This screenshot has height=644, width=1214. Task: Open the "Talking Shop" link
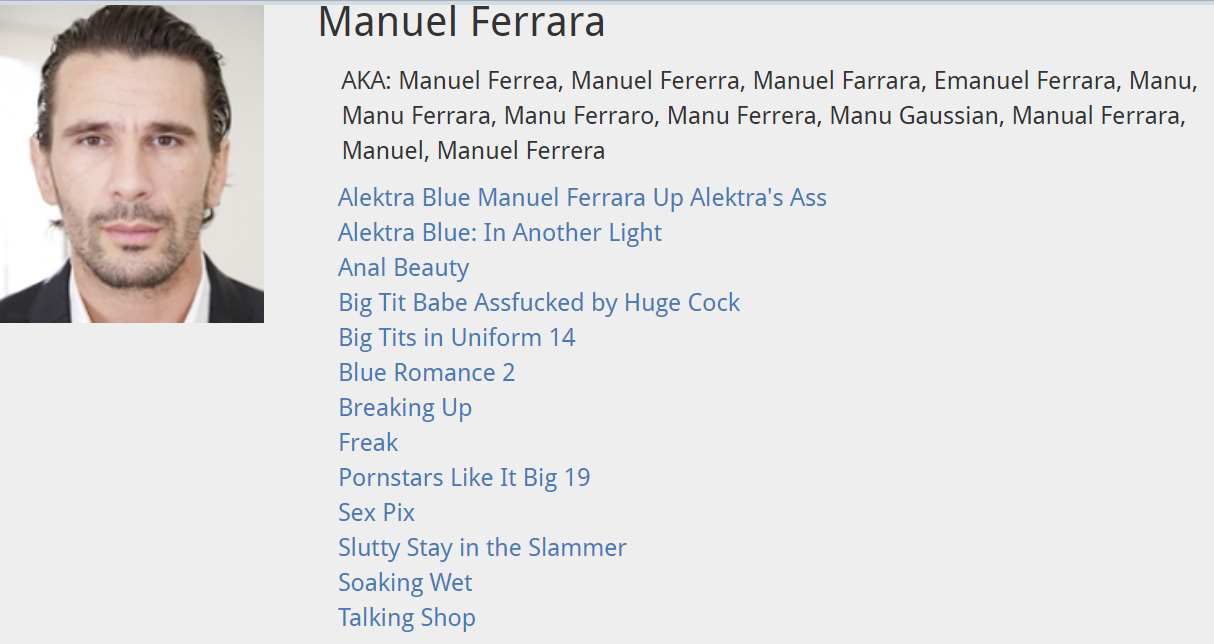pyautogui.click(x=407, y=618)
